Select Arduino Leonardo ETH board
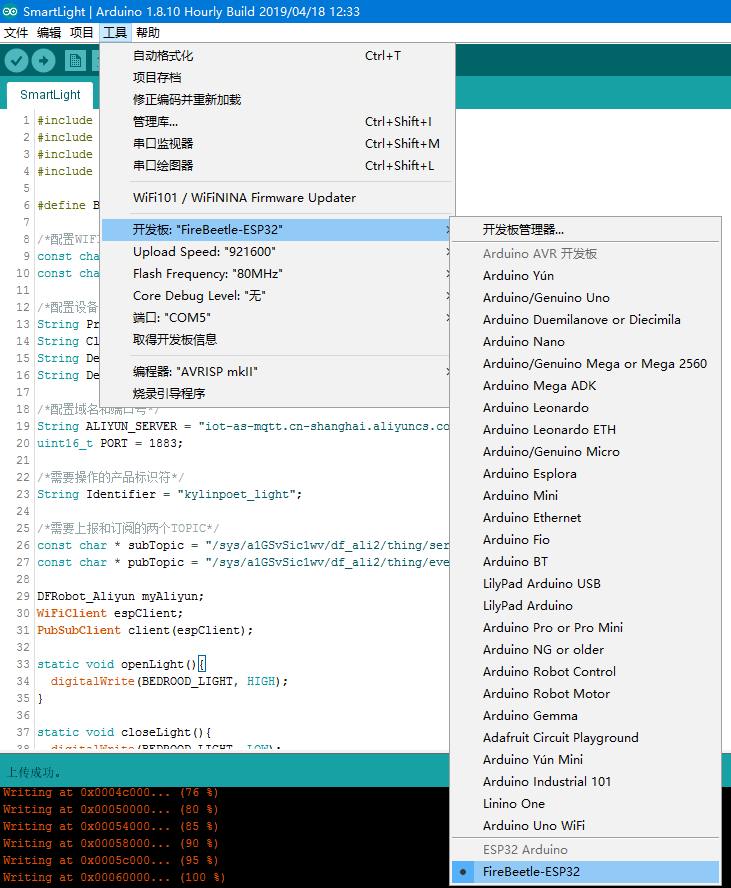 point(586,430)
